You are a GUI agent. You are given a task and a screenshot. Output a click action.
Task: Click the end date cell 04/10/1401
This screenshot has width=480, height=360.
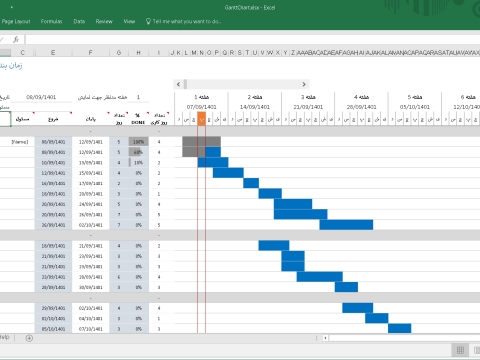pos(90,318)
